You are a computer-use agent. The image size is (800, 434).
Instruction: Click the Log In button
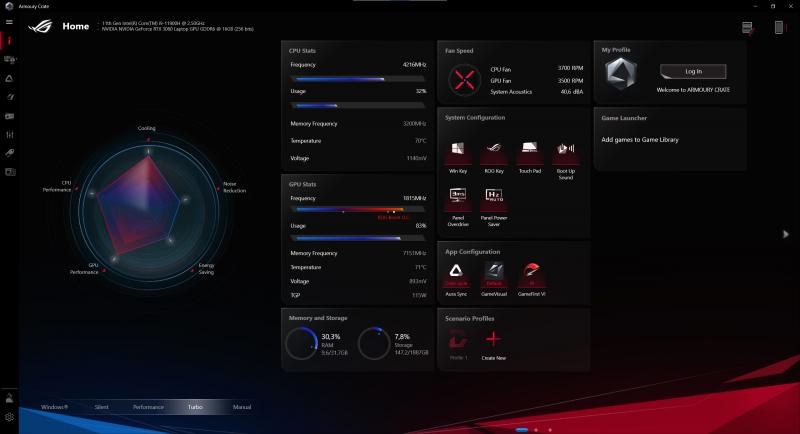click(x=693, y=71)
